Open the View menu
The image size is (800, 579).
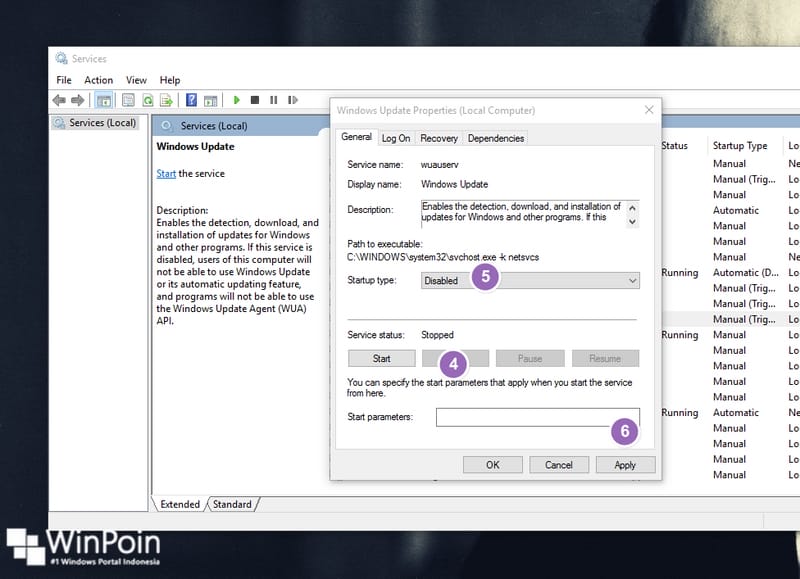[136, 80]
